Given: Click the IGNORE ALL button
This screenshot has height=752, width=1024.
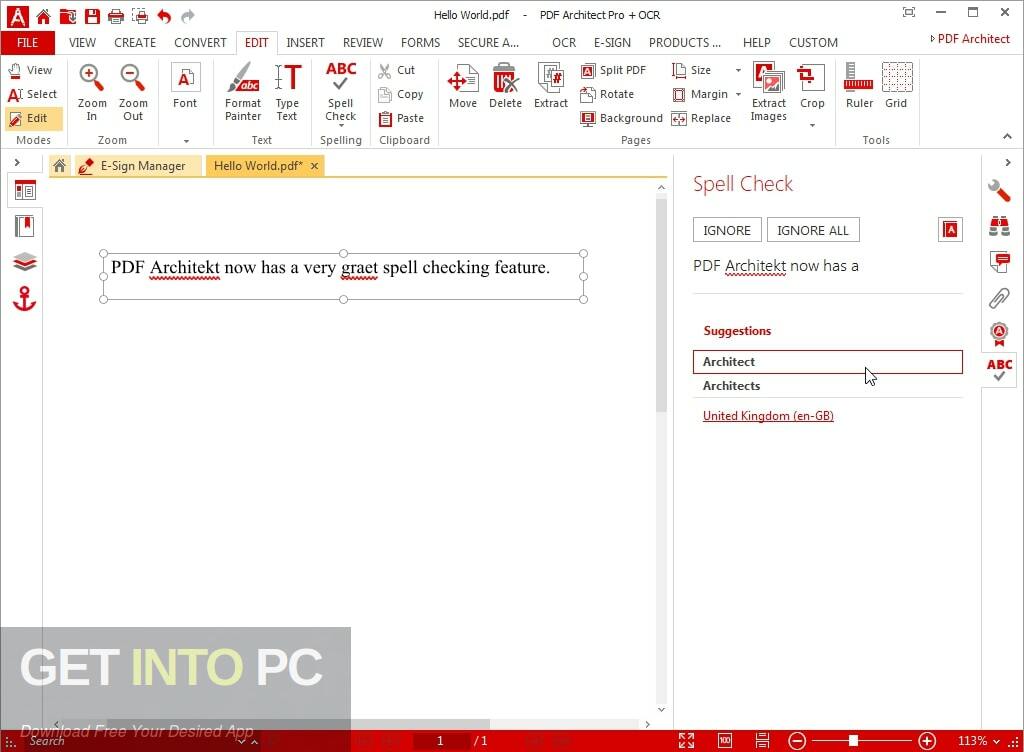Looking at the screenshot, I should coord(812,230).
